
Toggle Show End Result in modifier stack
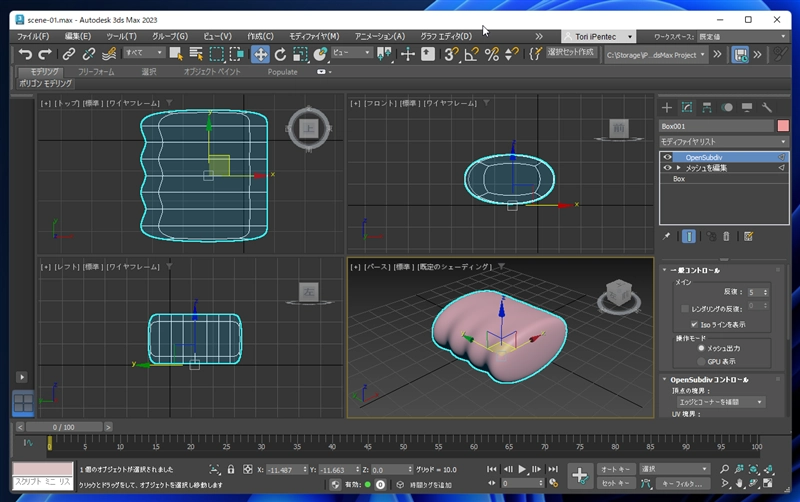click(689, 236)
